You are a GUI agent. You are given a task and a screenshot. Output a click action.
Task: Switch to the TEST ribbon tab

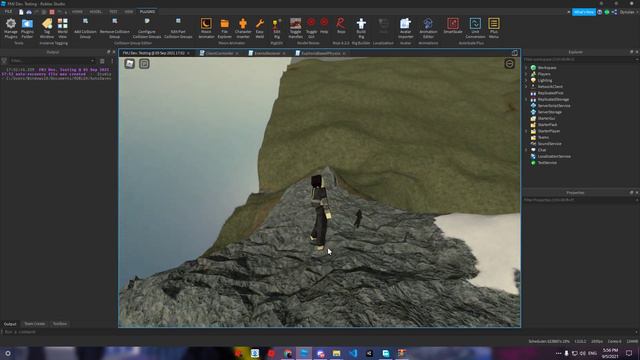pos(113,12)
